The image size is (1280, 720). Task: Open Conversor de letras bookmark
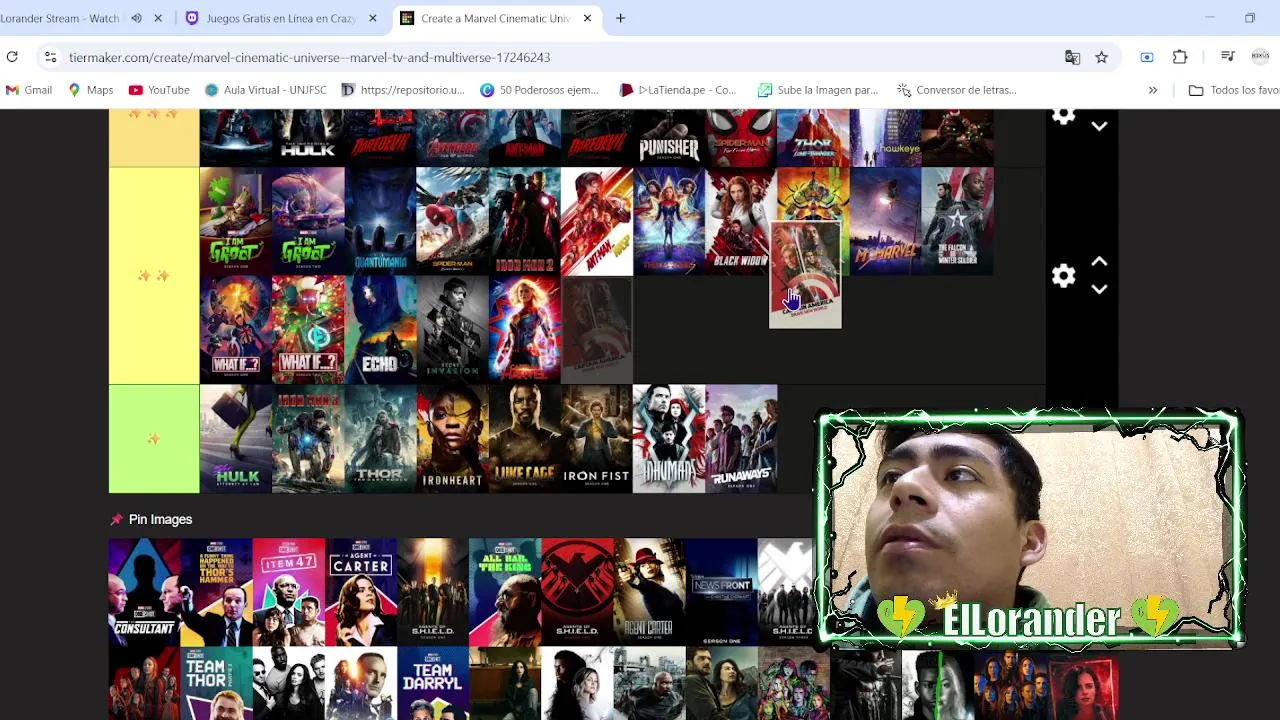[x=957, y=90]
